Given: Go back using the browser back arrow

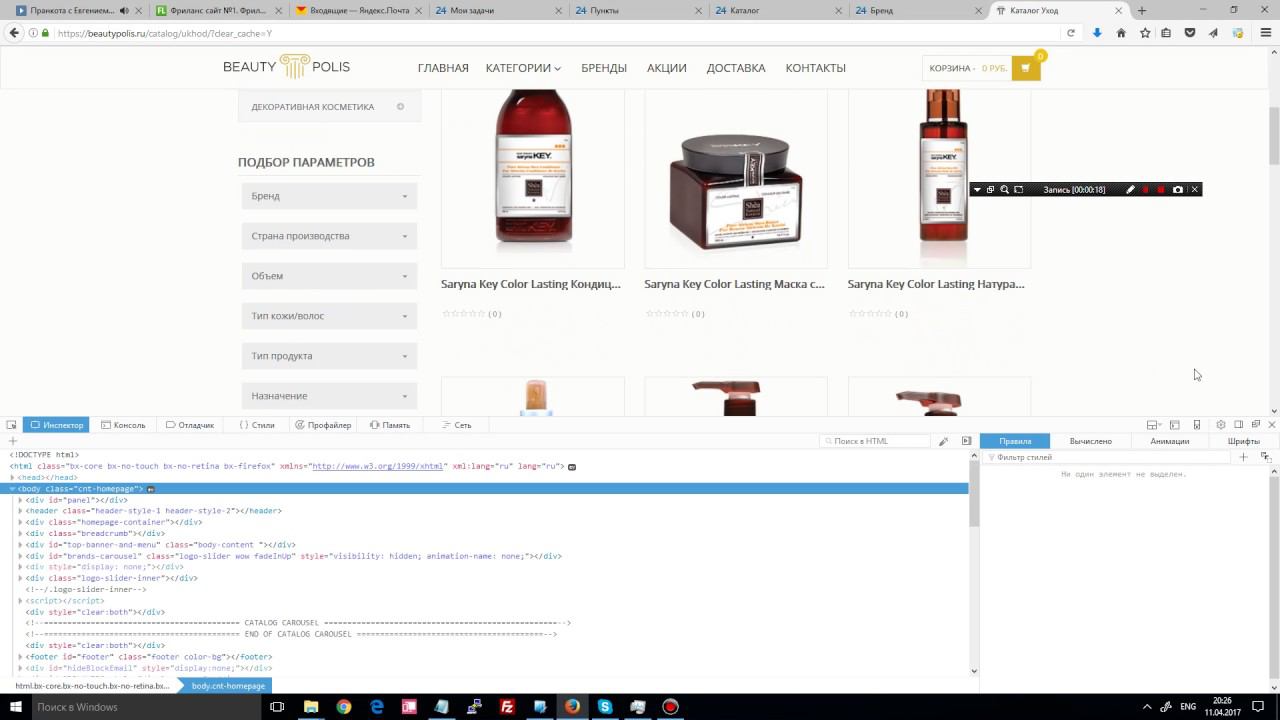Looking at the screenshot, I should pyautogui.click(x=14, y=33).
